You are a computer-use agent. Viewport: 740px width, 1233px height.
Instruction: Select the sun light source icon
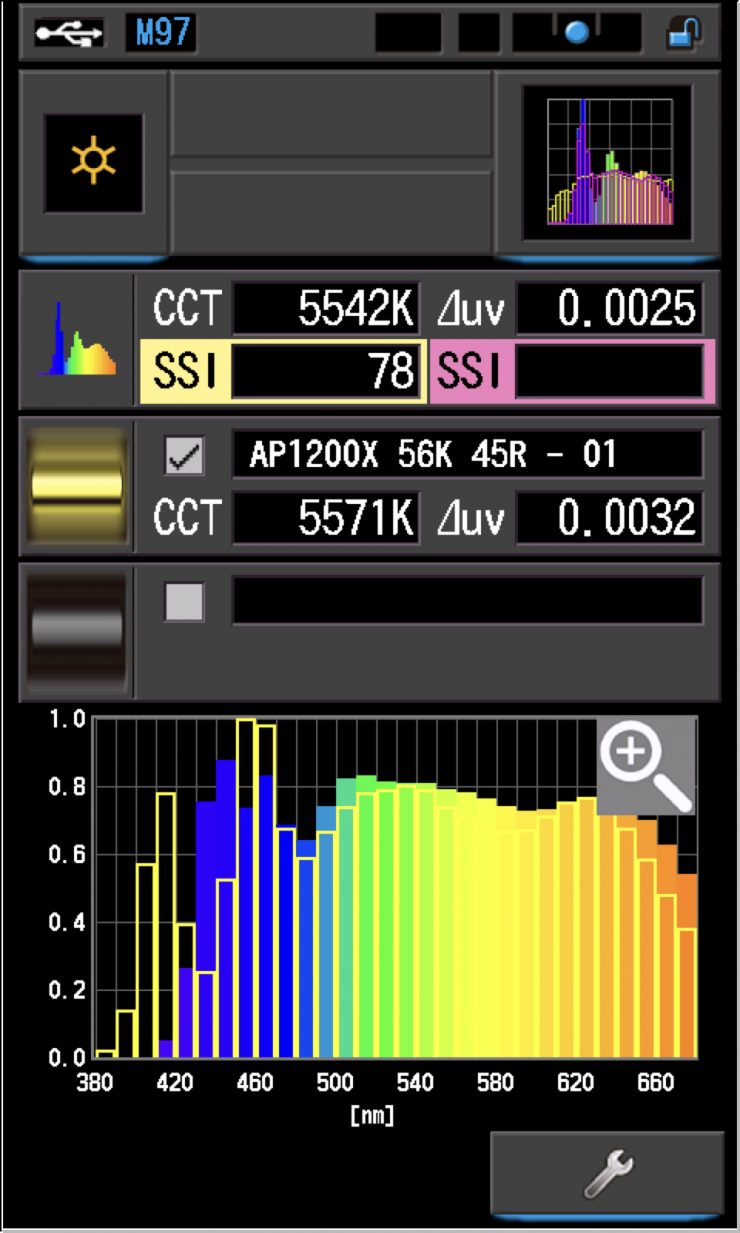(93, 162)
